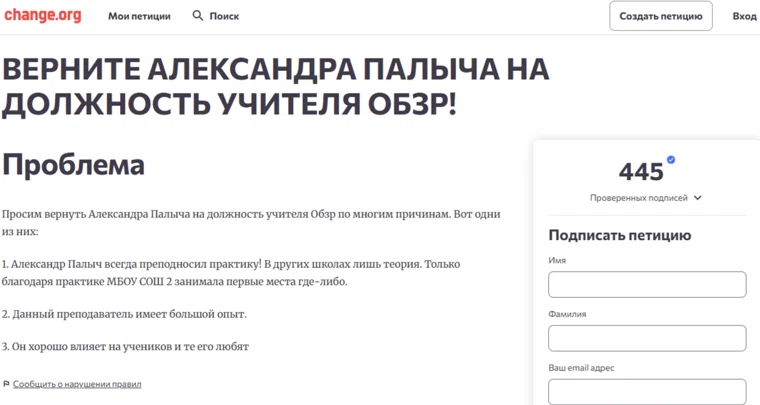
Task: Click the change.org logo
Action: click(x=41, y=16)
